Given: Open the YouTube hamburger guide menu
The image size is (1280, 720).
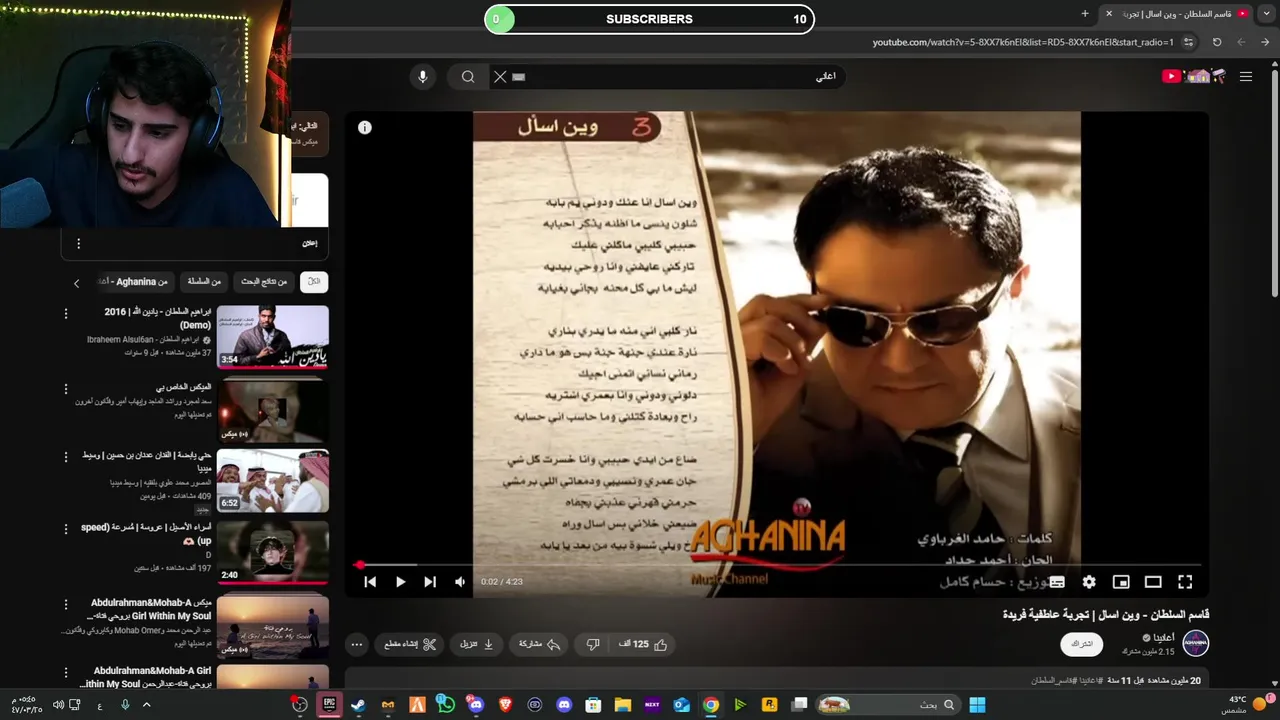Looking at the screenshot, I should (1246, 77).
